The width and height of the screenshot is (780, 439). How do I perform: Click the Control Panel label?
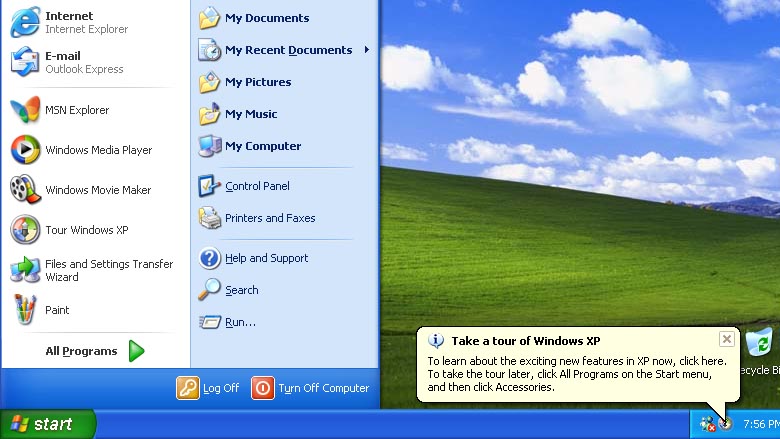coord(257,186)
